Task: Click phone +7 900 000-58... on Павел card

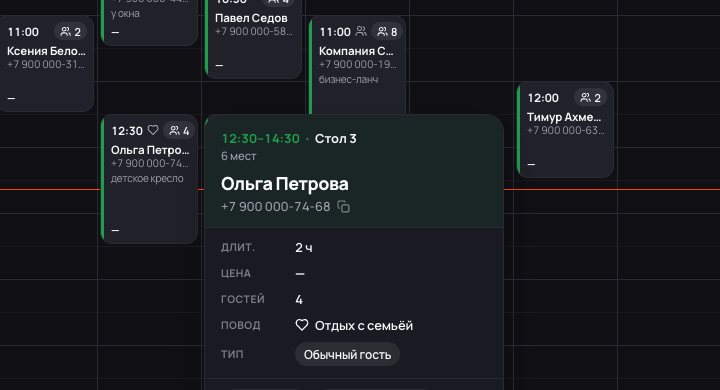Action: click(253, 31)
